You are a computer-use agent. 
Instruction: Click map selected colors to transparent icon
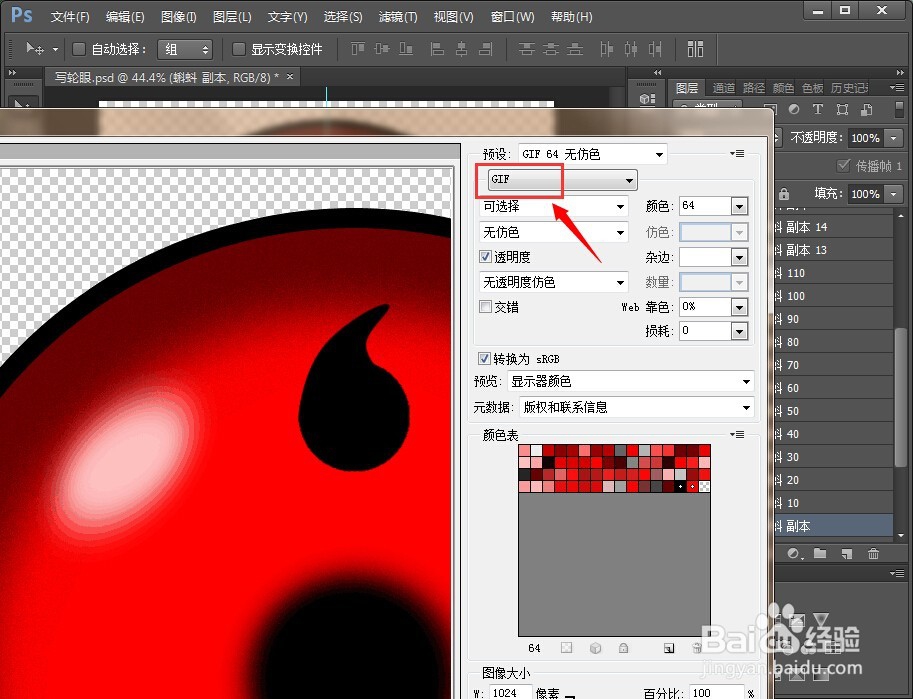coord(566,648)
